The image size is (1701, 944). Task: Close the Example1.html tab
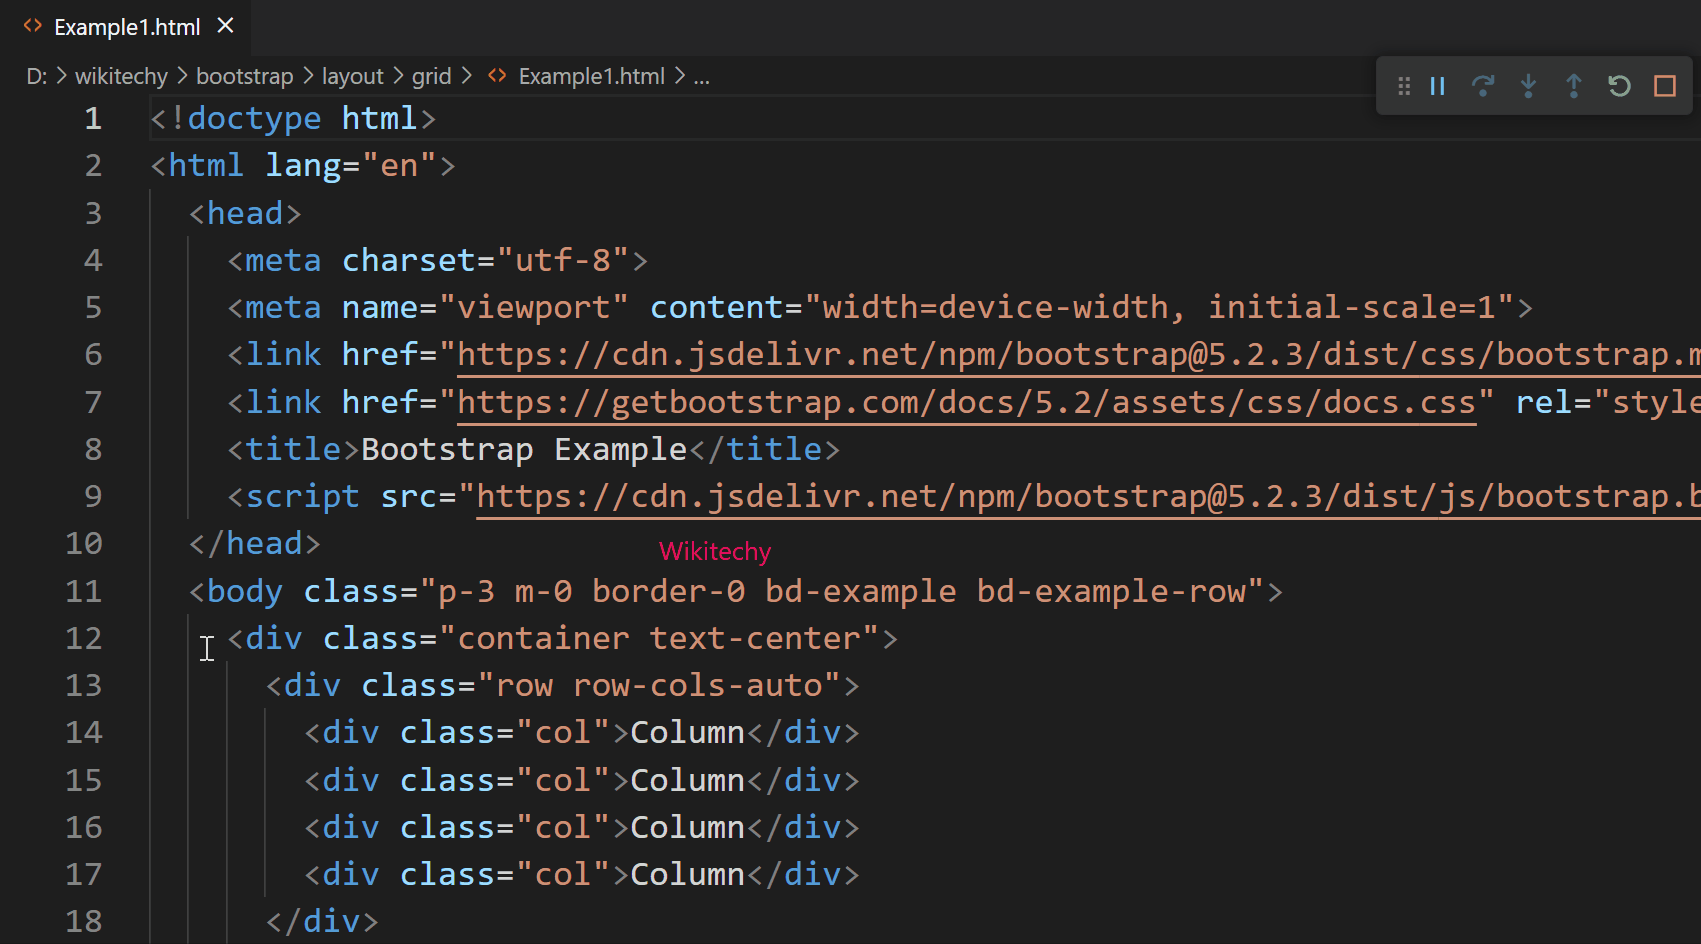226,26
